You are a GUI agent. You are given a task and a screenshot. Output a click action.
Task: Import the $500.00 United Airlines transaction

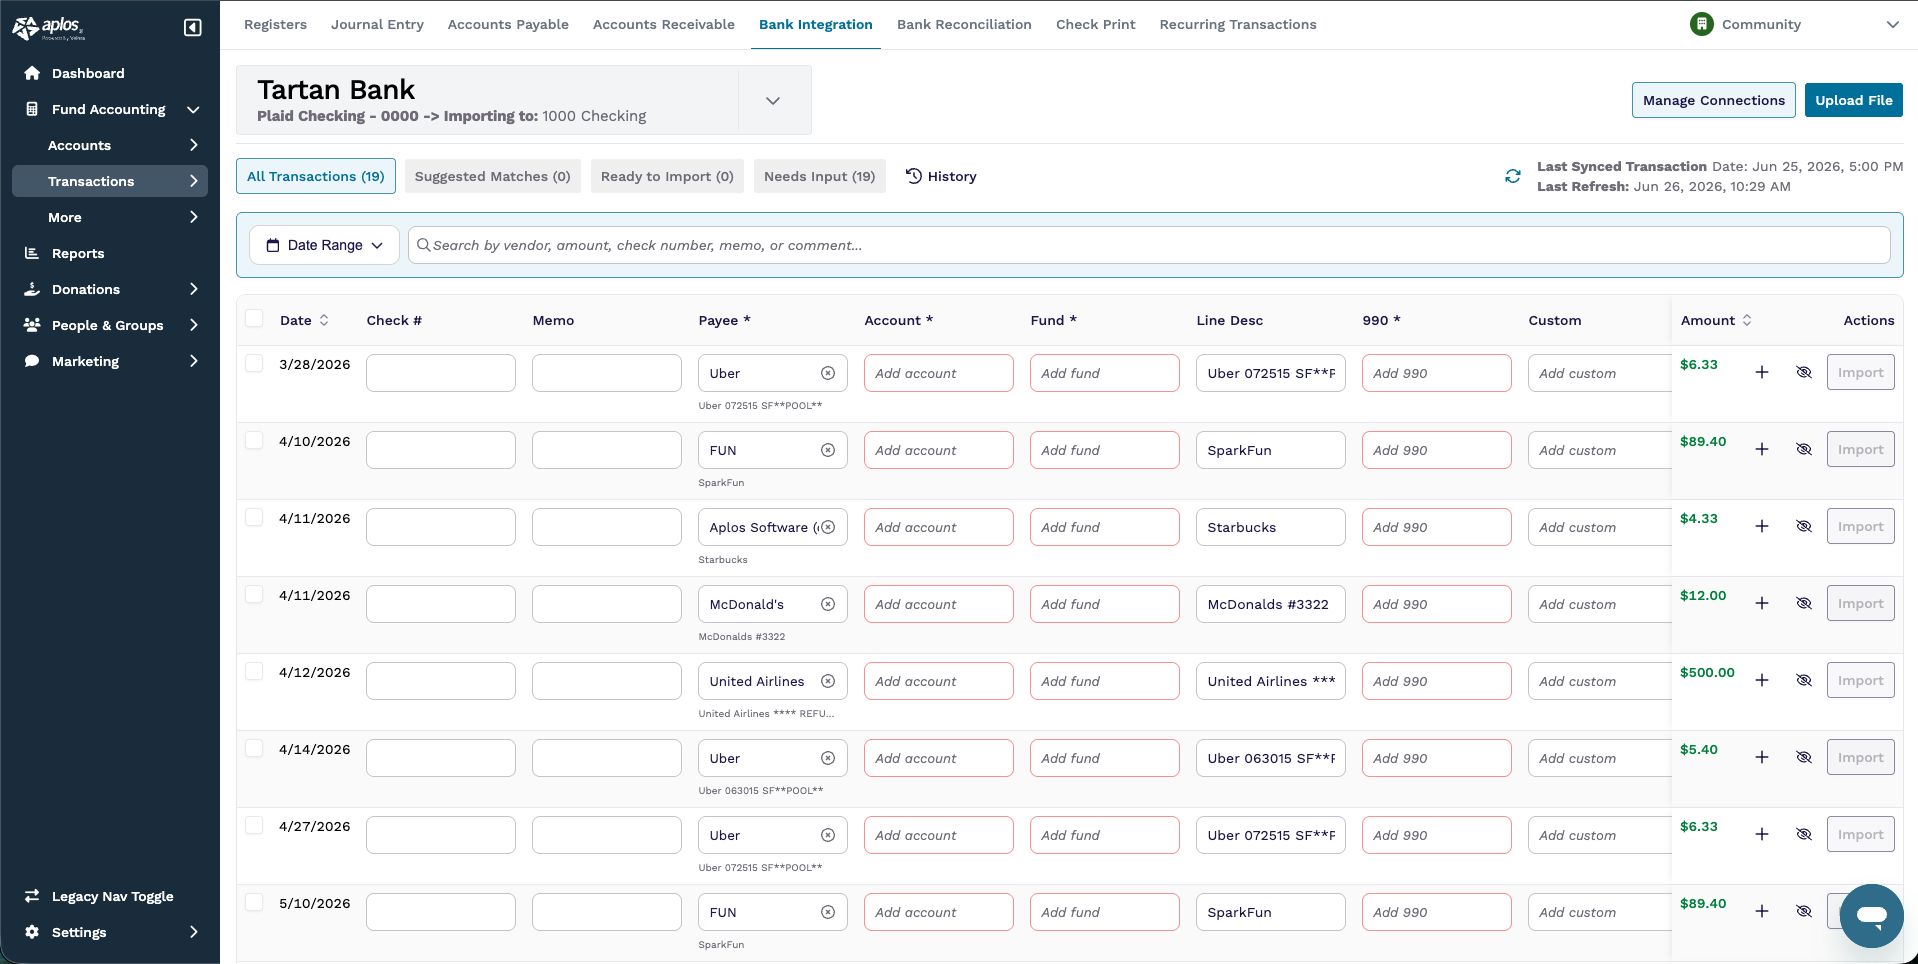pos(1860,680)
